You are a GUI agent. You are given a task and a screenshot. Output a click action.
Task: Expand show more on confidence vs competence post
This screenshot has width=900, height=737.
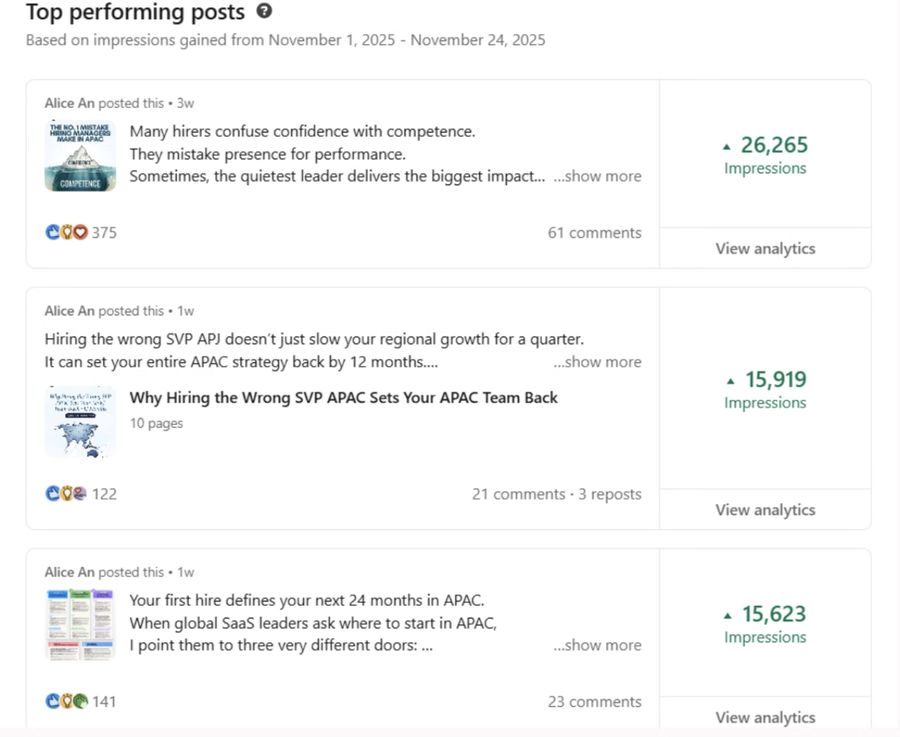tap(598, 176)
